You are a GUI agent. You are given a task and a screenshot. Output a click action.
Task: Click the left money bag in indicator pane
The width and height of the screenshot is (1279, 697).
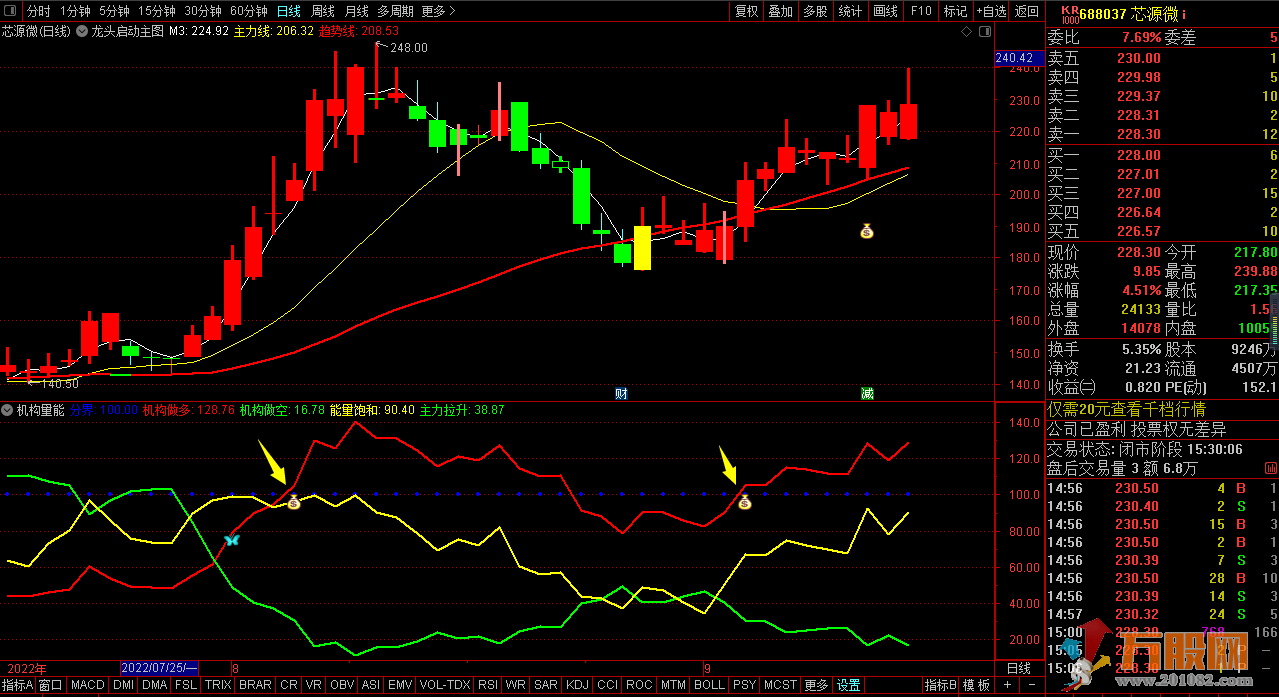(294, 502)
